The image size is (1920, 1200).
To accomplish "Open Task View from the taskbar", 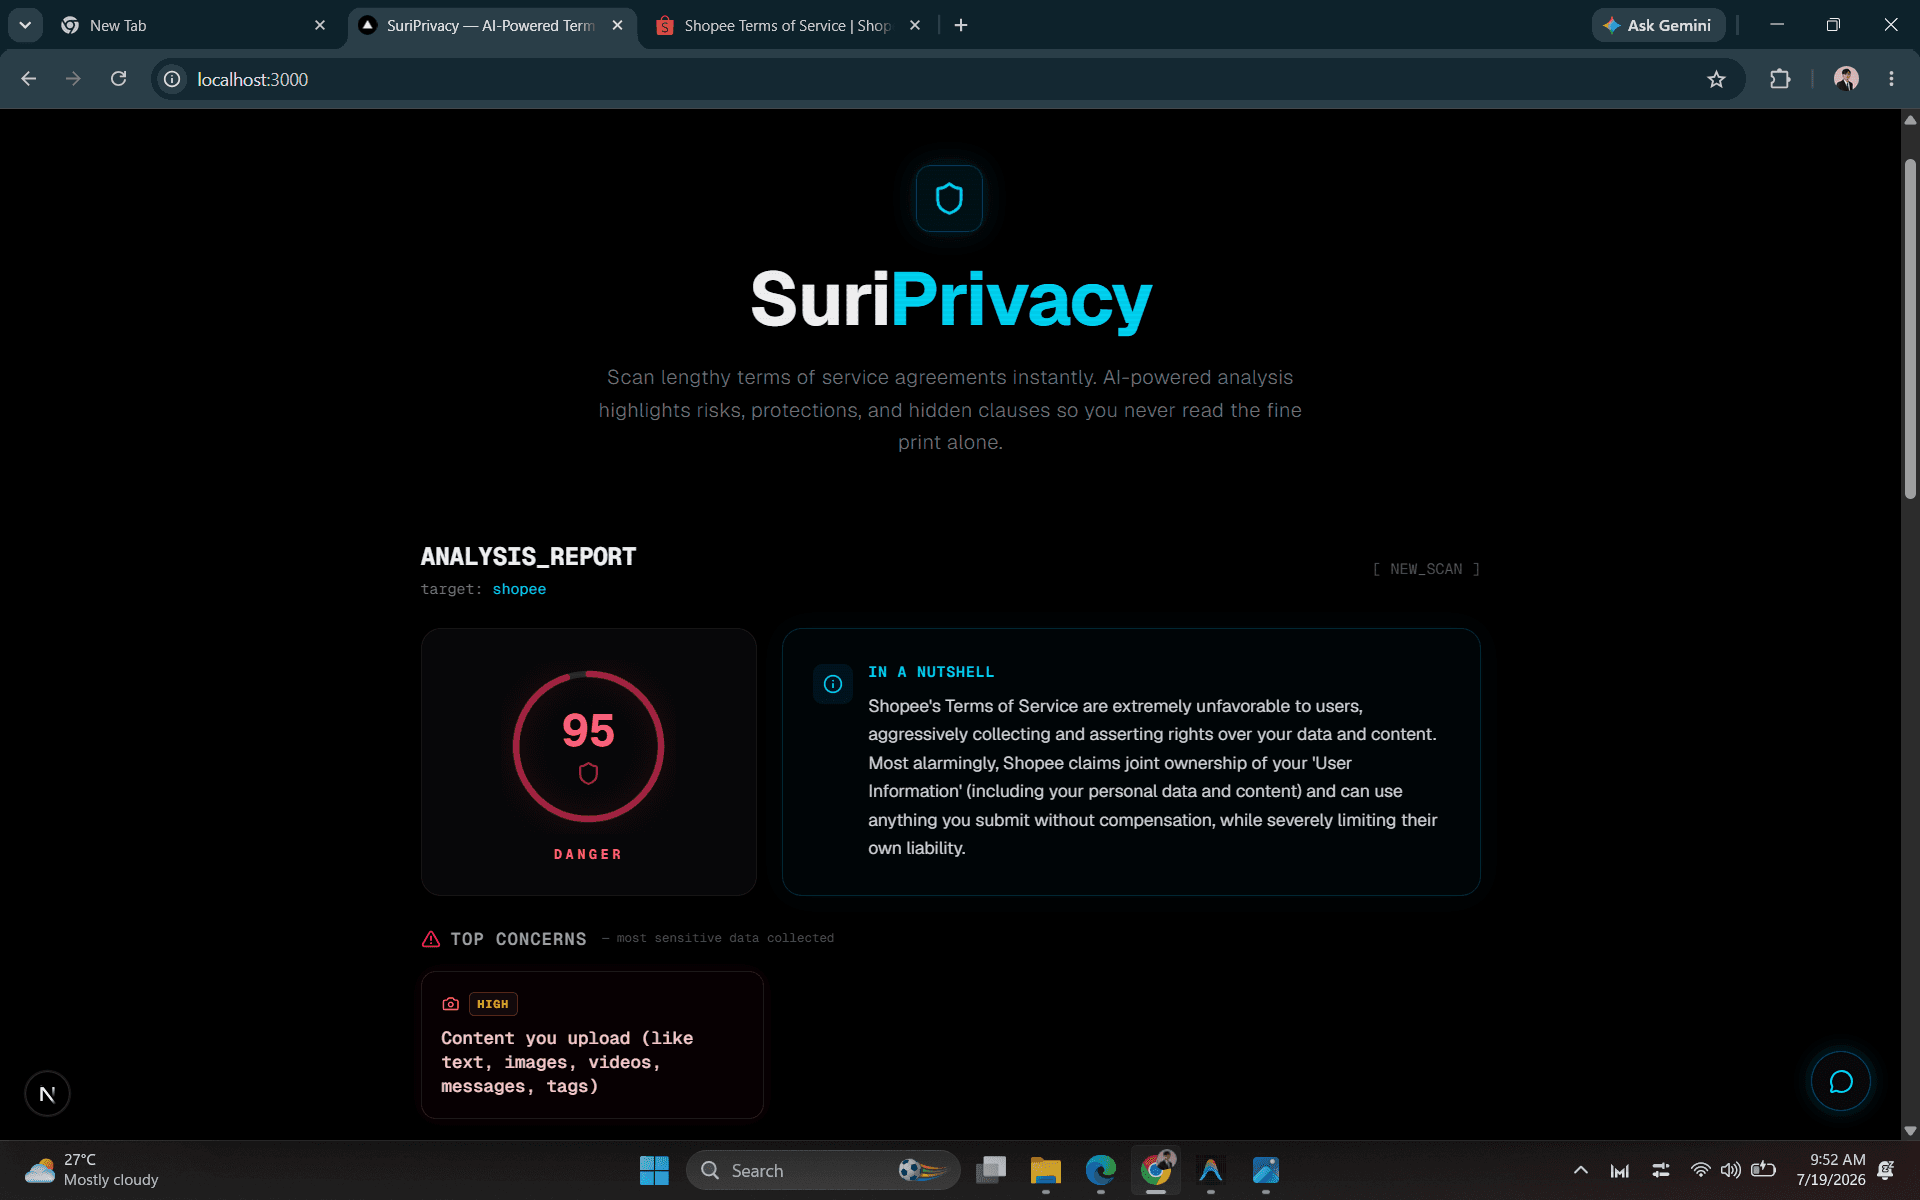I will 990,1170.
